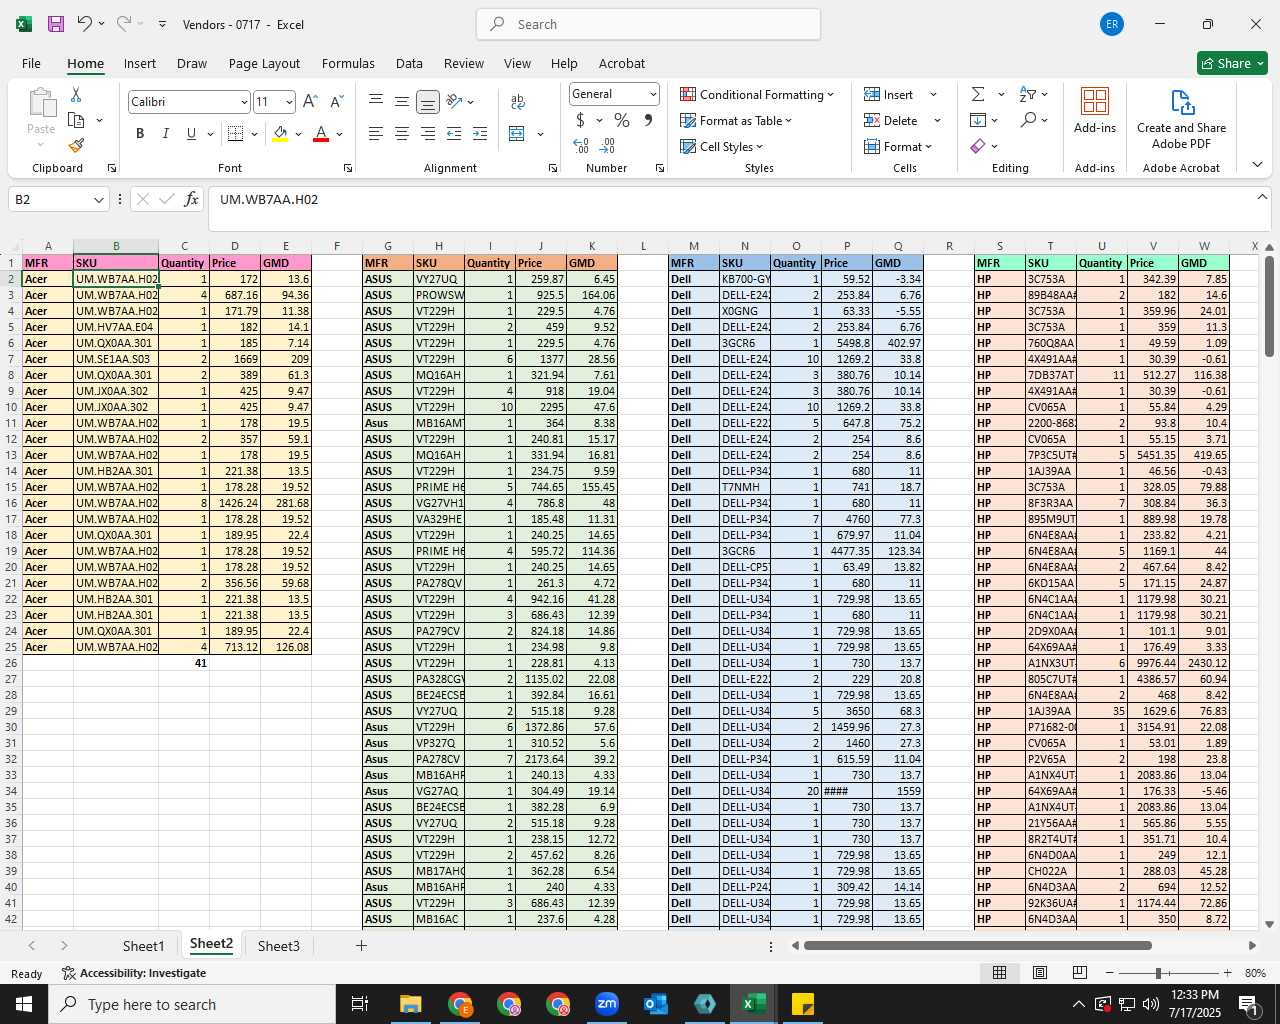Switch to Normal view in status bar

coord(999,973)
